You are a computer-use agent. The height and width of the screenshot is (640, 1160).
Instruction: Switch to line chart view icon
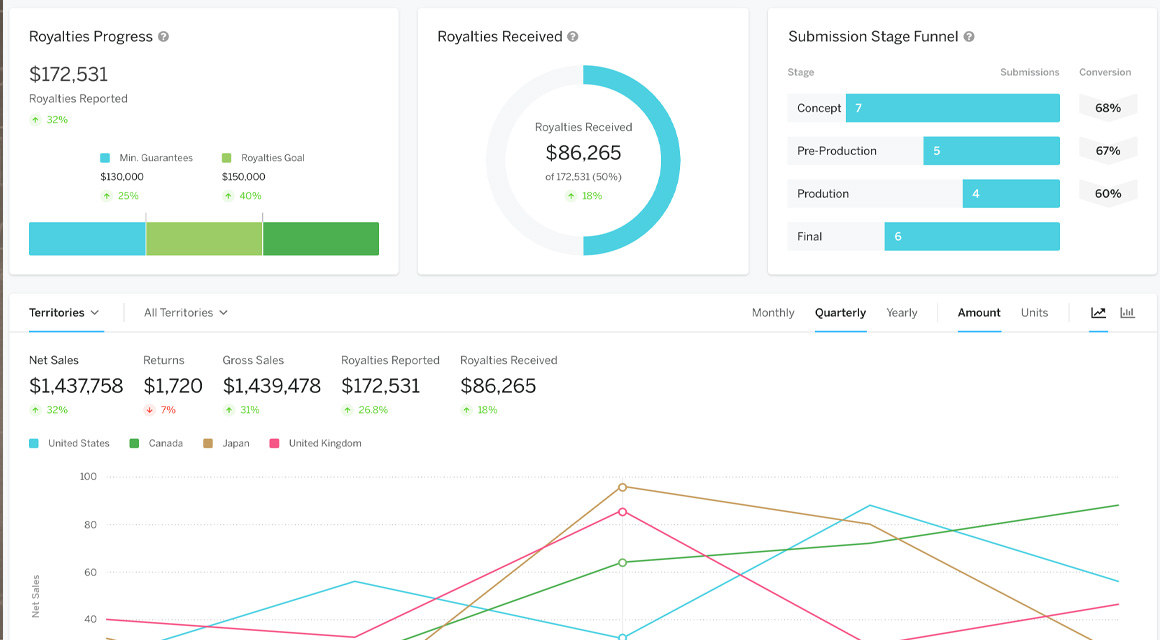[x=1099, y=313]
